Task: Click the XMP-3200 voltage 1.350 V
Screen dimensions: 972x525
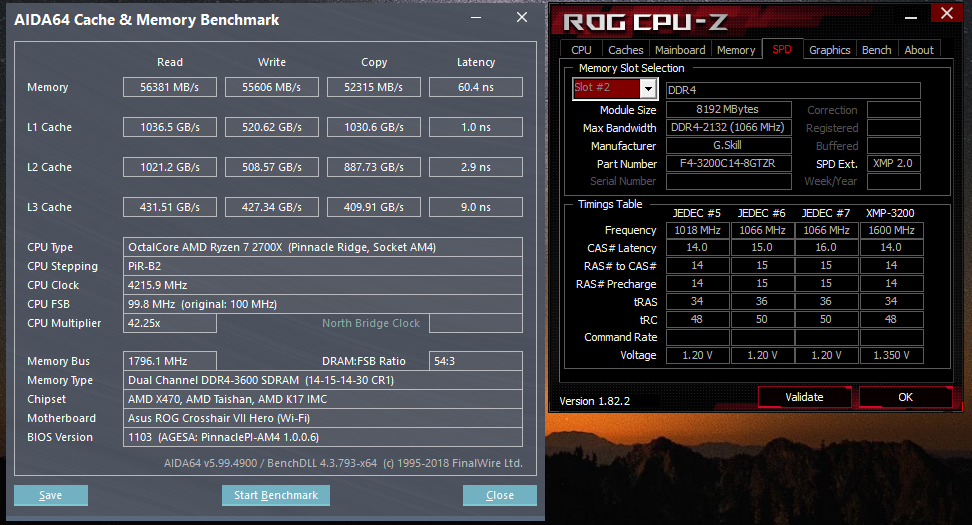Action: 891,355
